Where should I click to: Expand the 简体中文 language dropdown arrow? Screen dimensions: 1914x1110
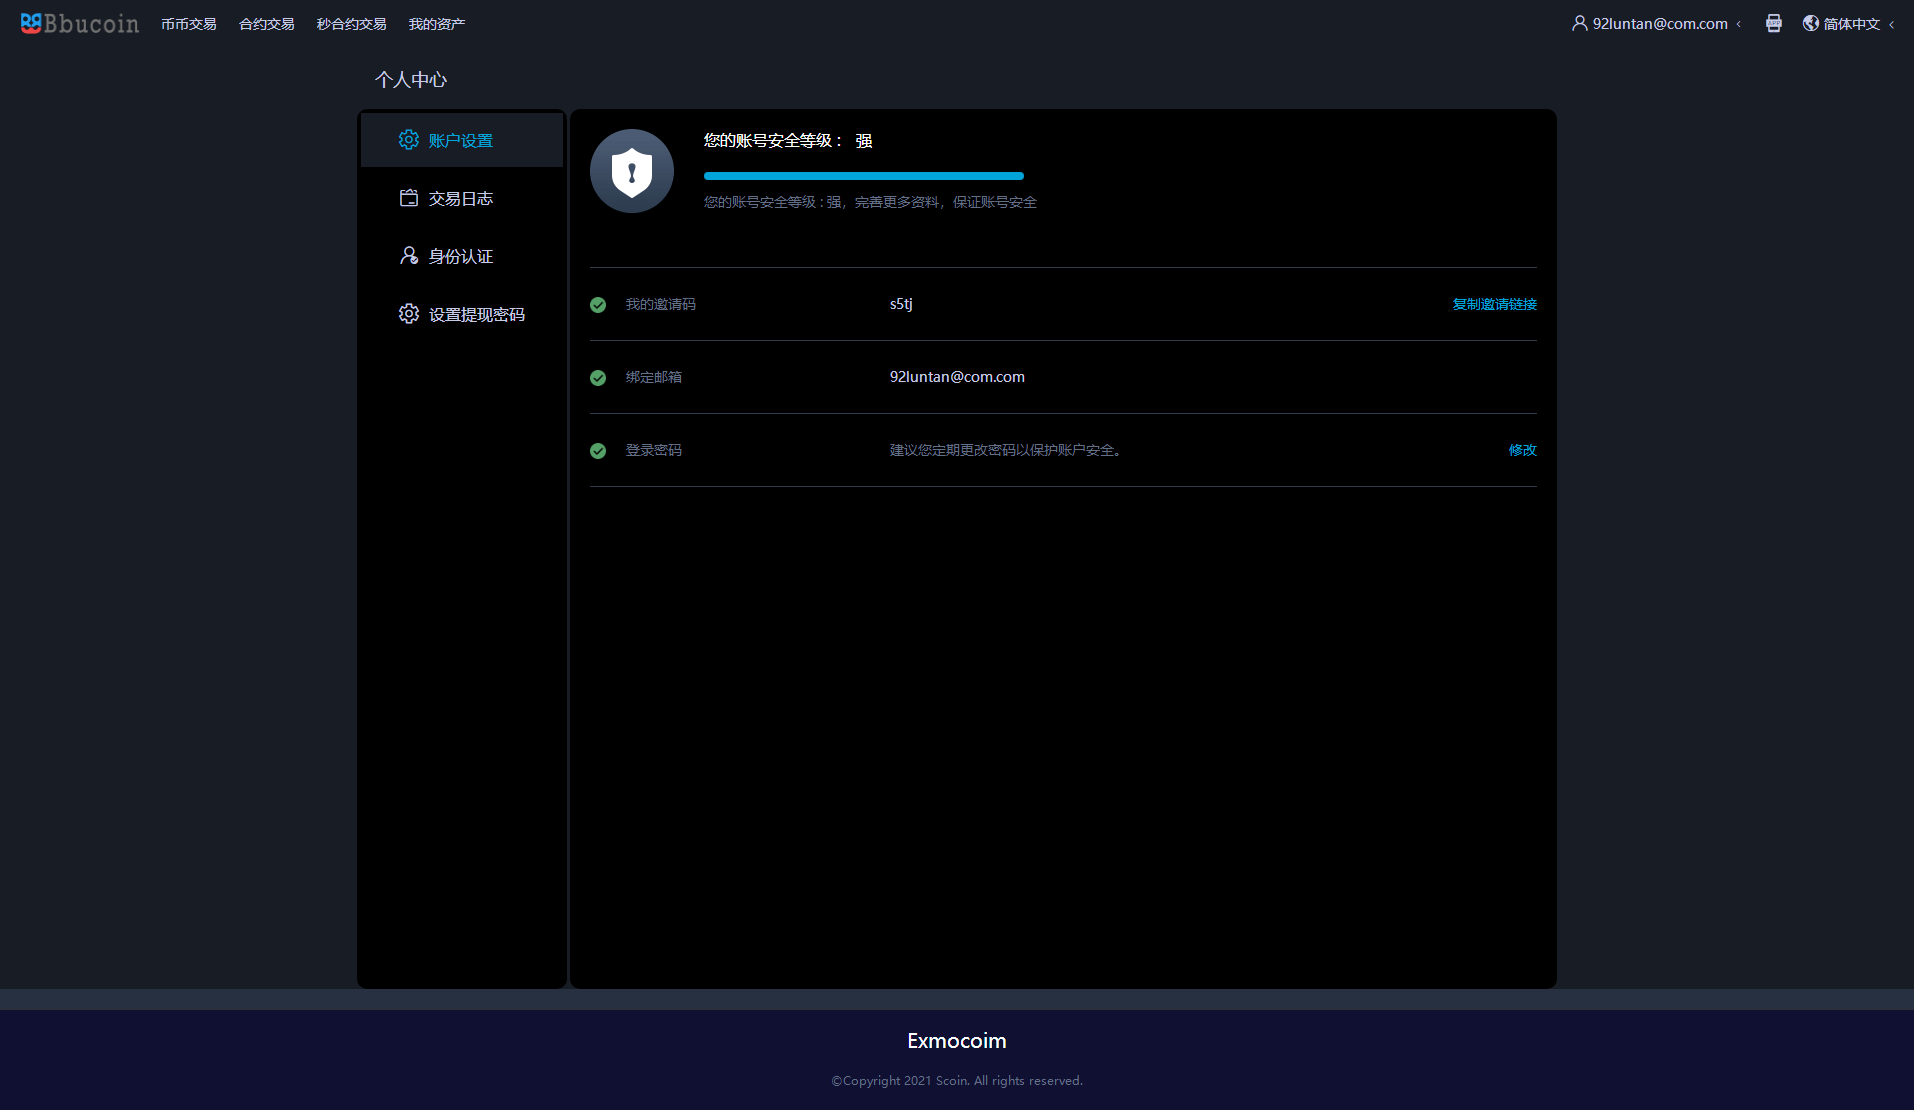coord(1891,24)
